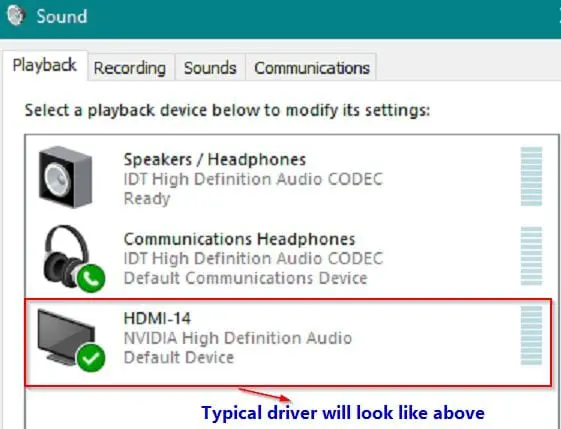Click the volume meter beside HDMI-14
Screen dimensions: 561x429
531,336
